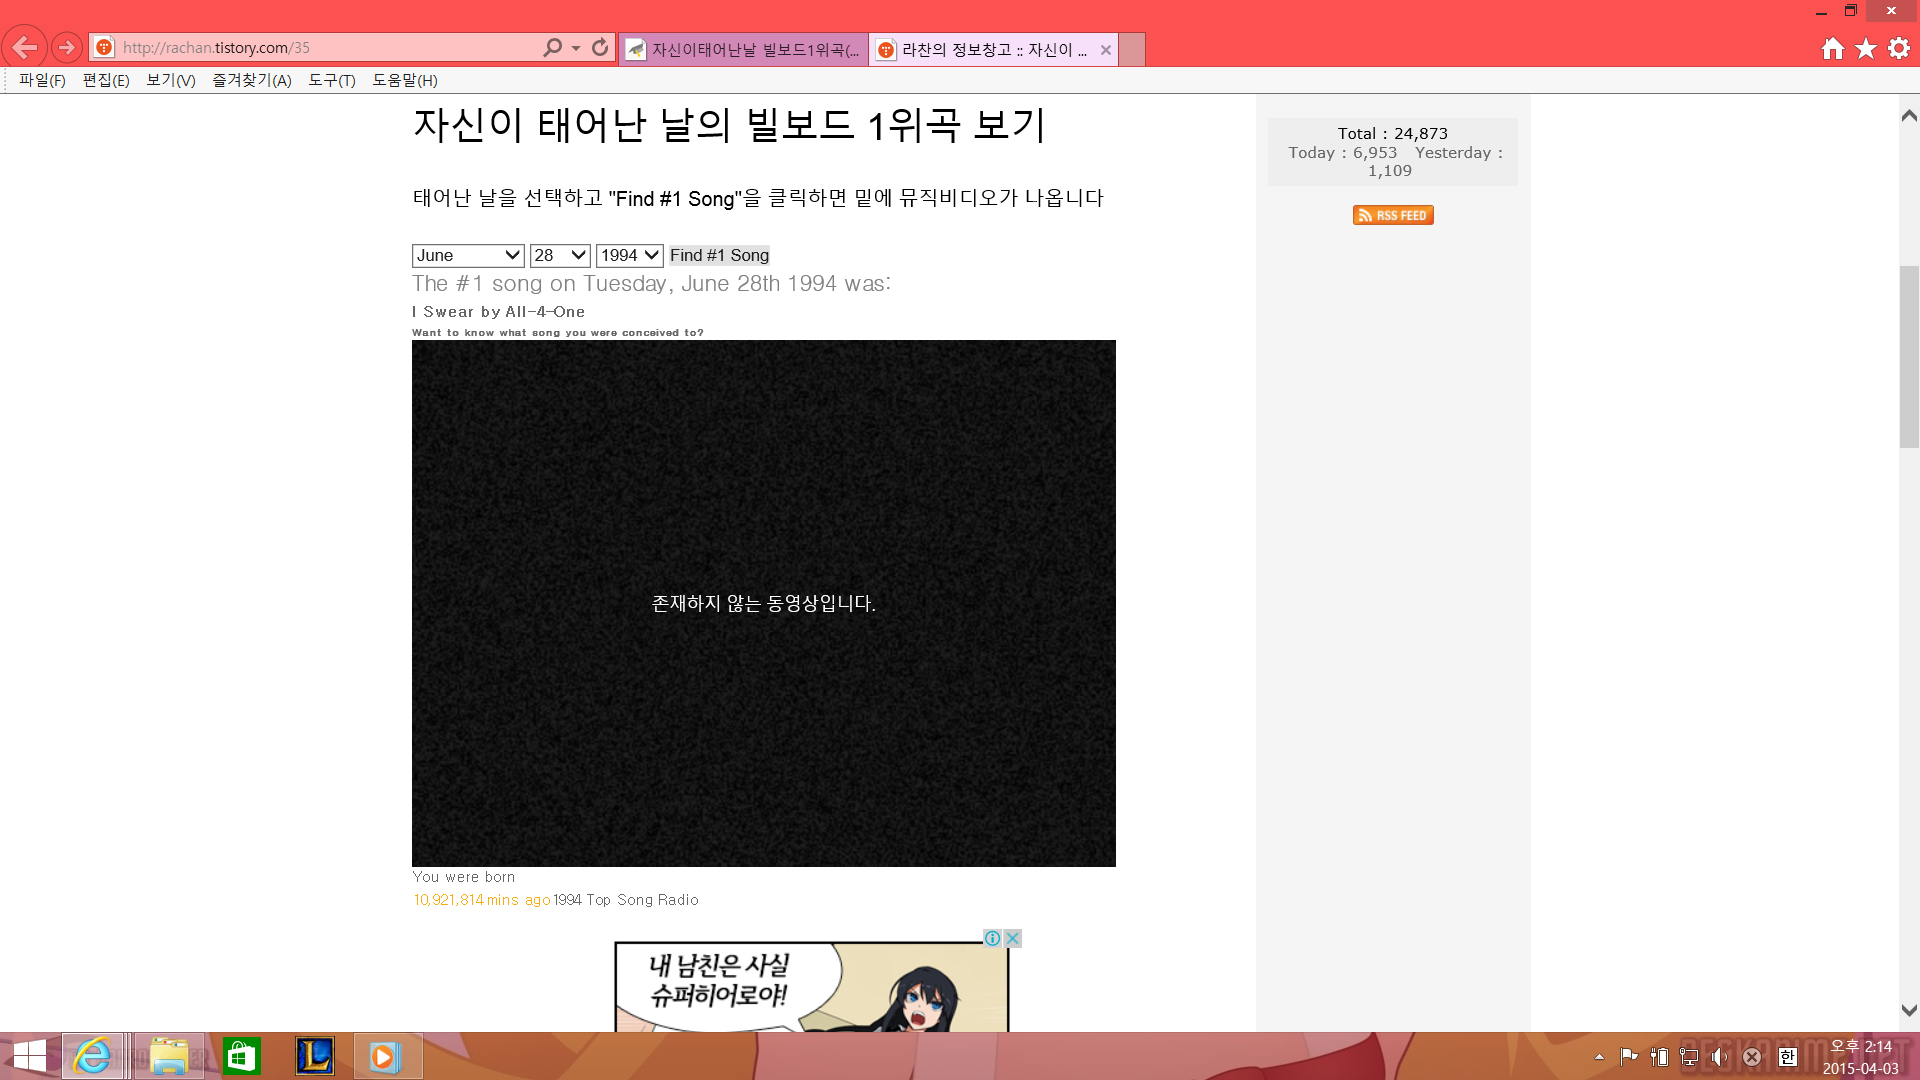1920x1080 pixels.
Task: Open Internet Explorer in the taskbar
Action: tap(93, 1056)
